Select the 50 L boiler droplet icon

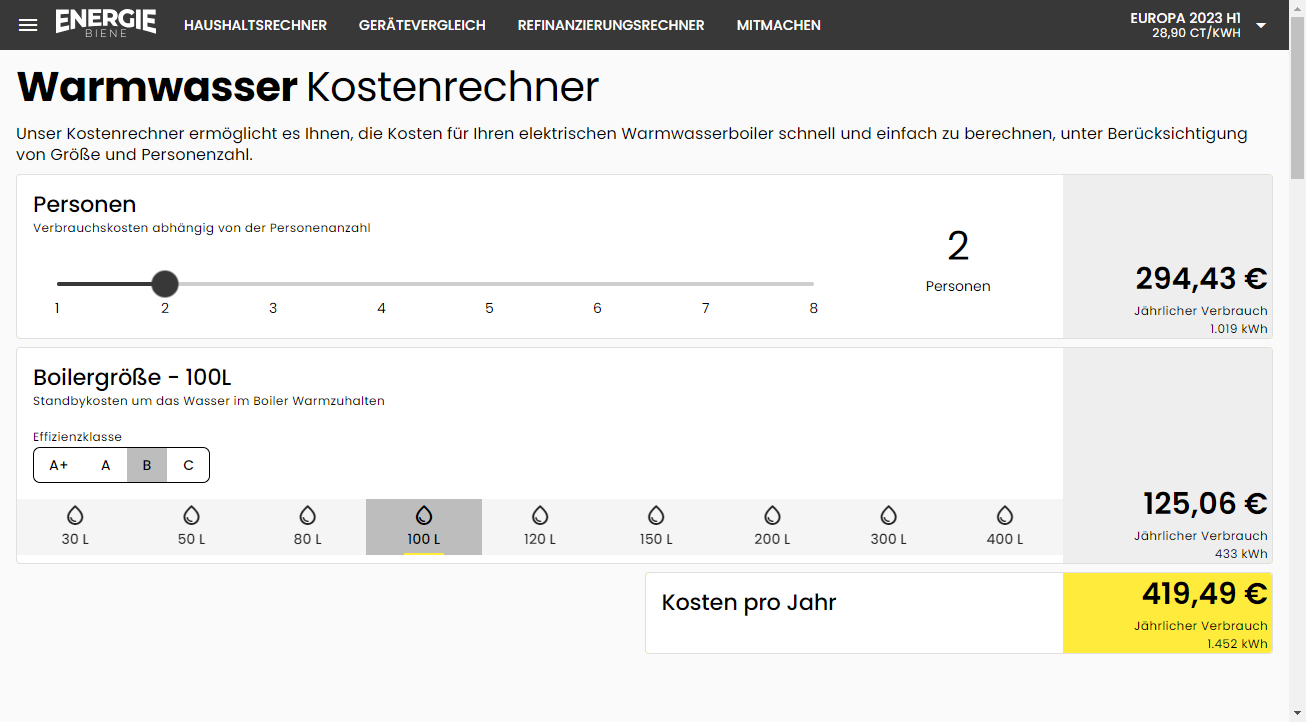[x=191, y=516]
